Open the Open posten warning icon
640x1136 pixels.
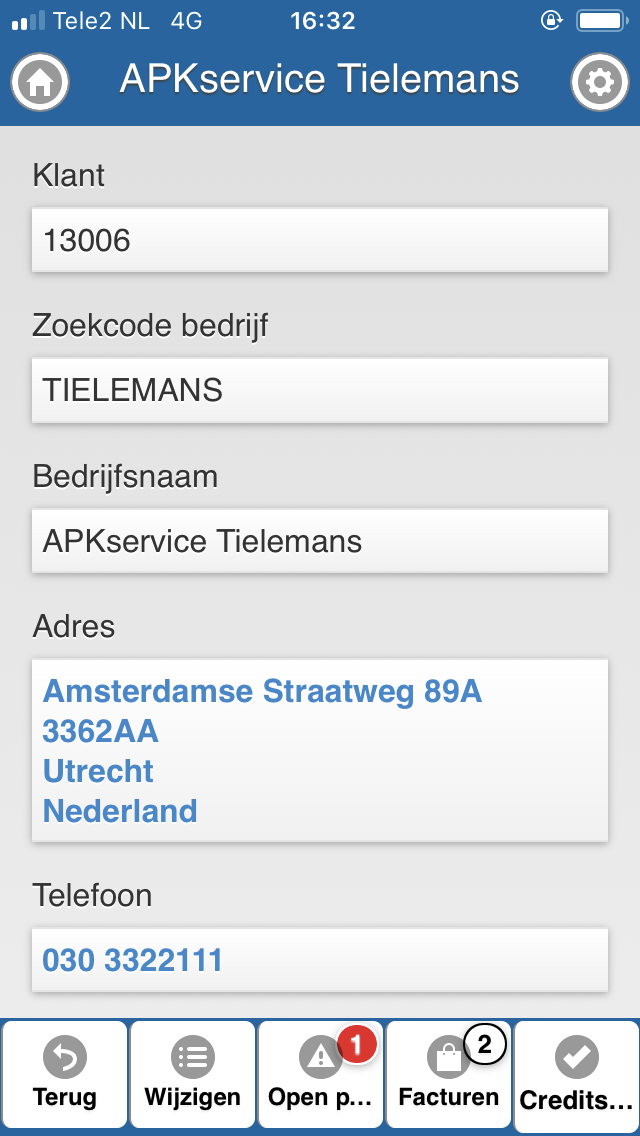pyautogui.click(x=320, y=1058)
